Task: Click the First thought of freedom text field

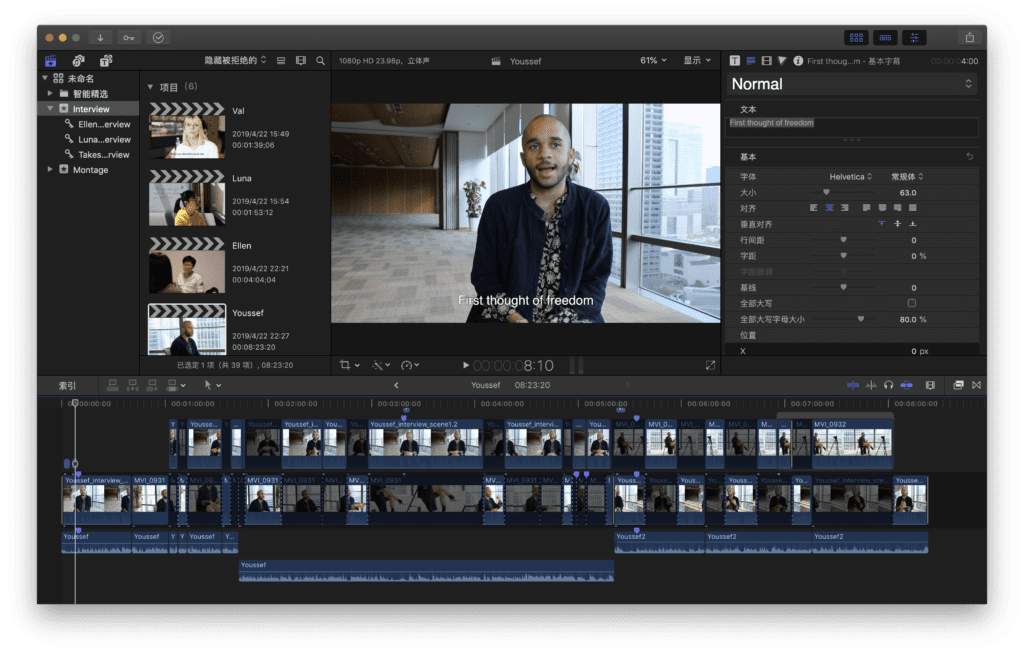Action: click(x=852, y=127)
